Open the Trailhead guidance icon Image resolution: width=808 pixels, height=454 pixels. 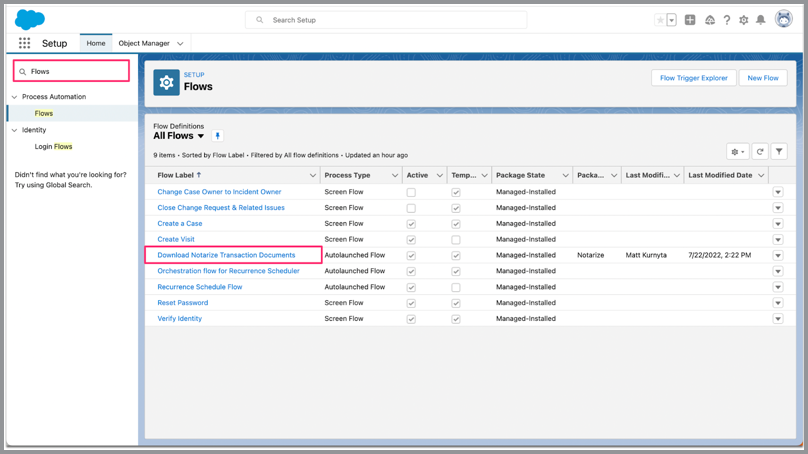(709, 20)
